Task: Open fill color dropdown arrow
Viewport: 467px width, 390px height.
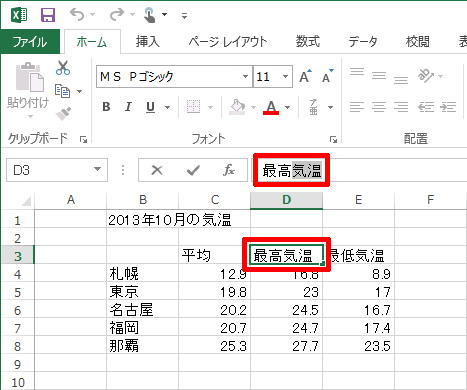Action: pos(253,107)
